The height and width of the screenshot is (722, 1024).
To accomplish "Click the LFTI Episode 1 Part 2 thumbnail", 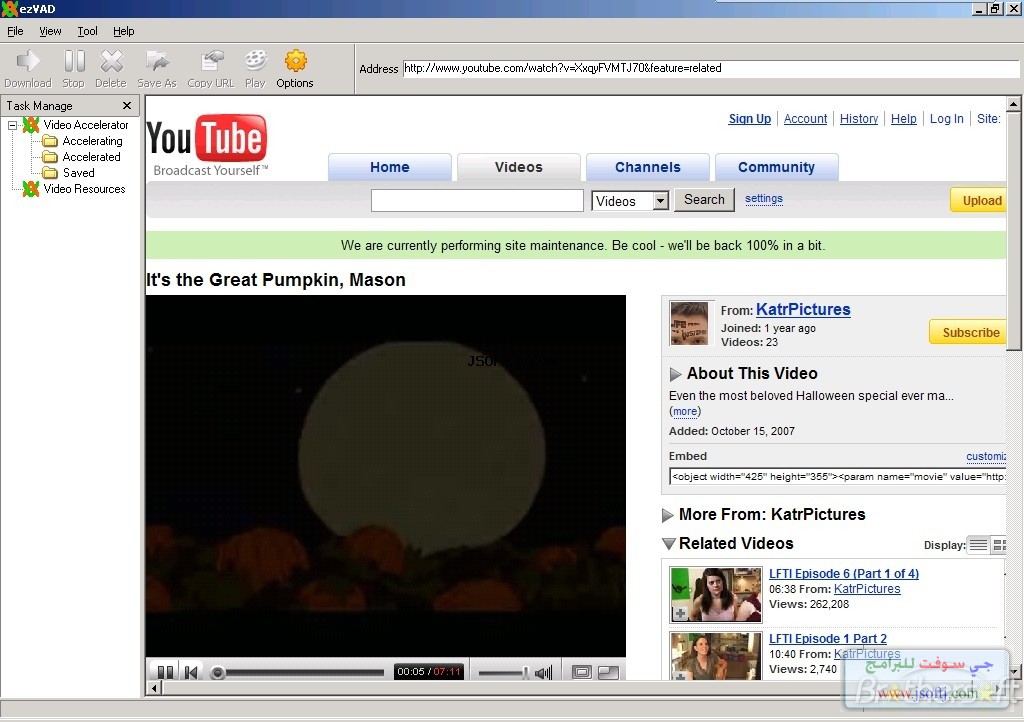I will pyautogui.click(x=716, y=656).
